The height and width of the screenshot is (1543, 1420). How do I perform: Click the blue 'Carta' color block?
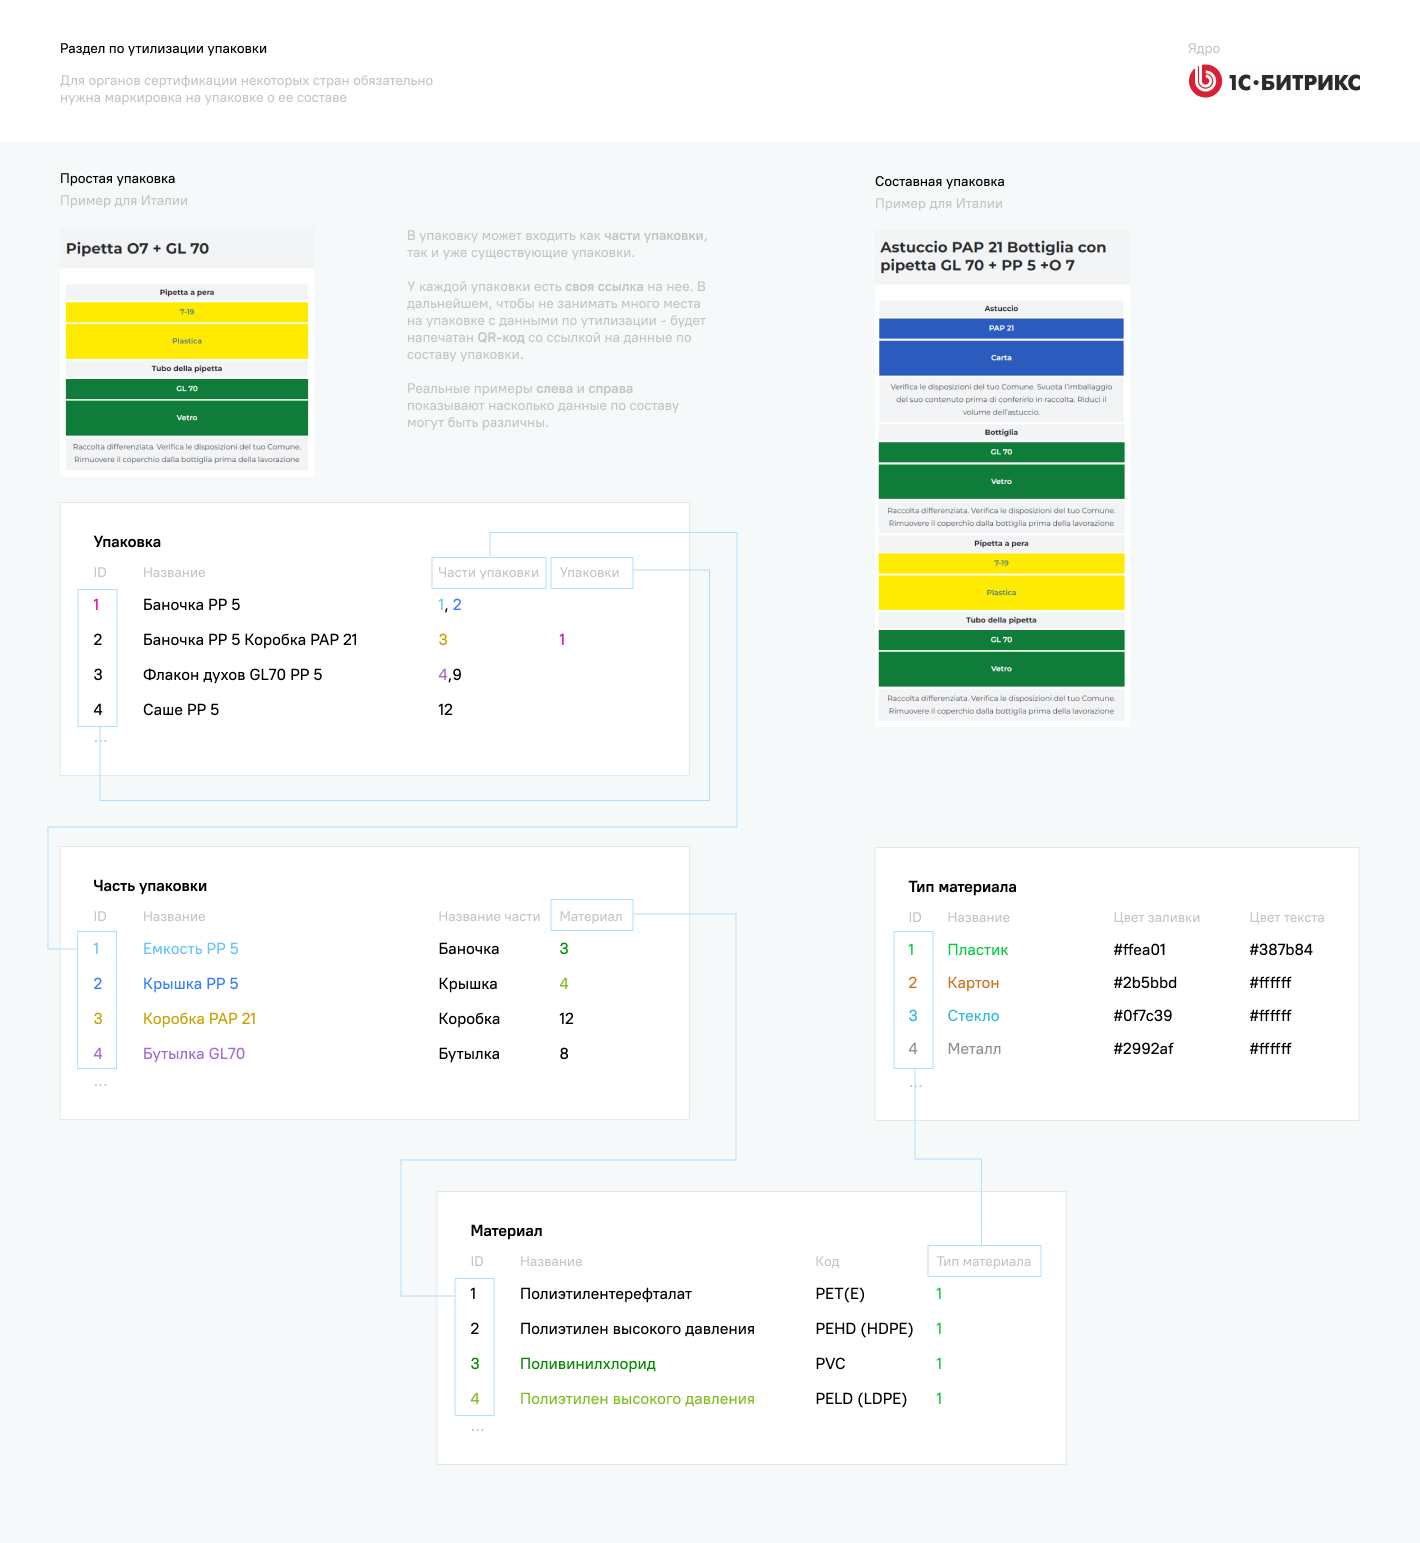click(1001, 358)
